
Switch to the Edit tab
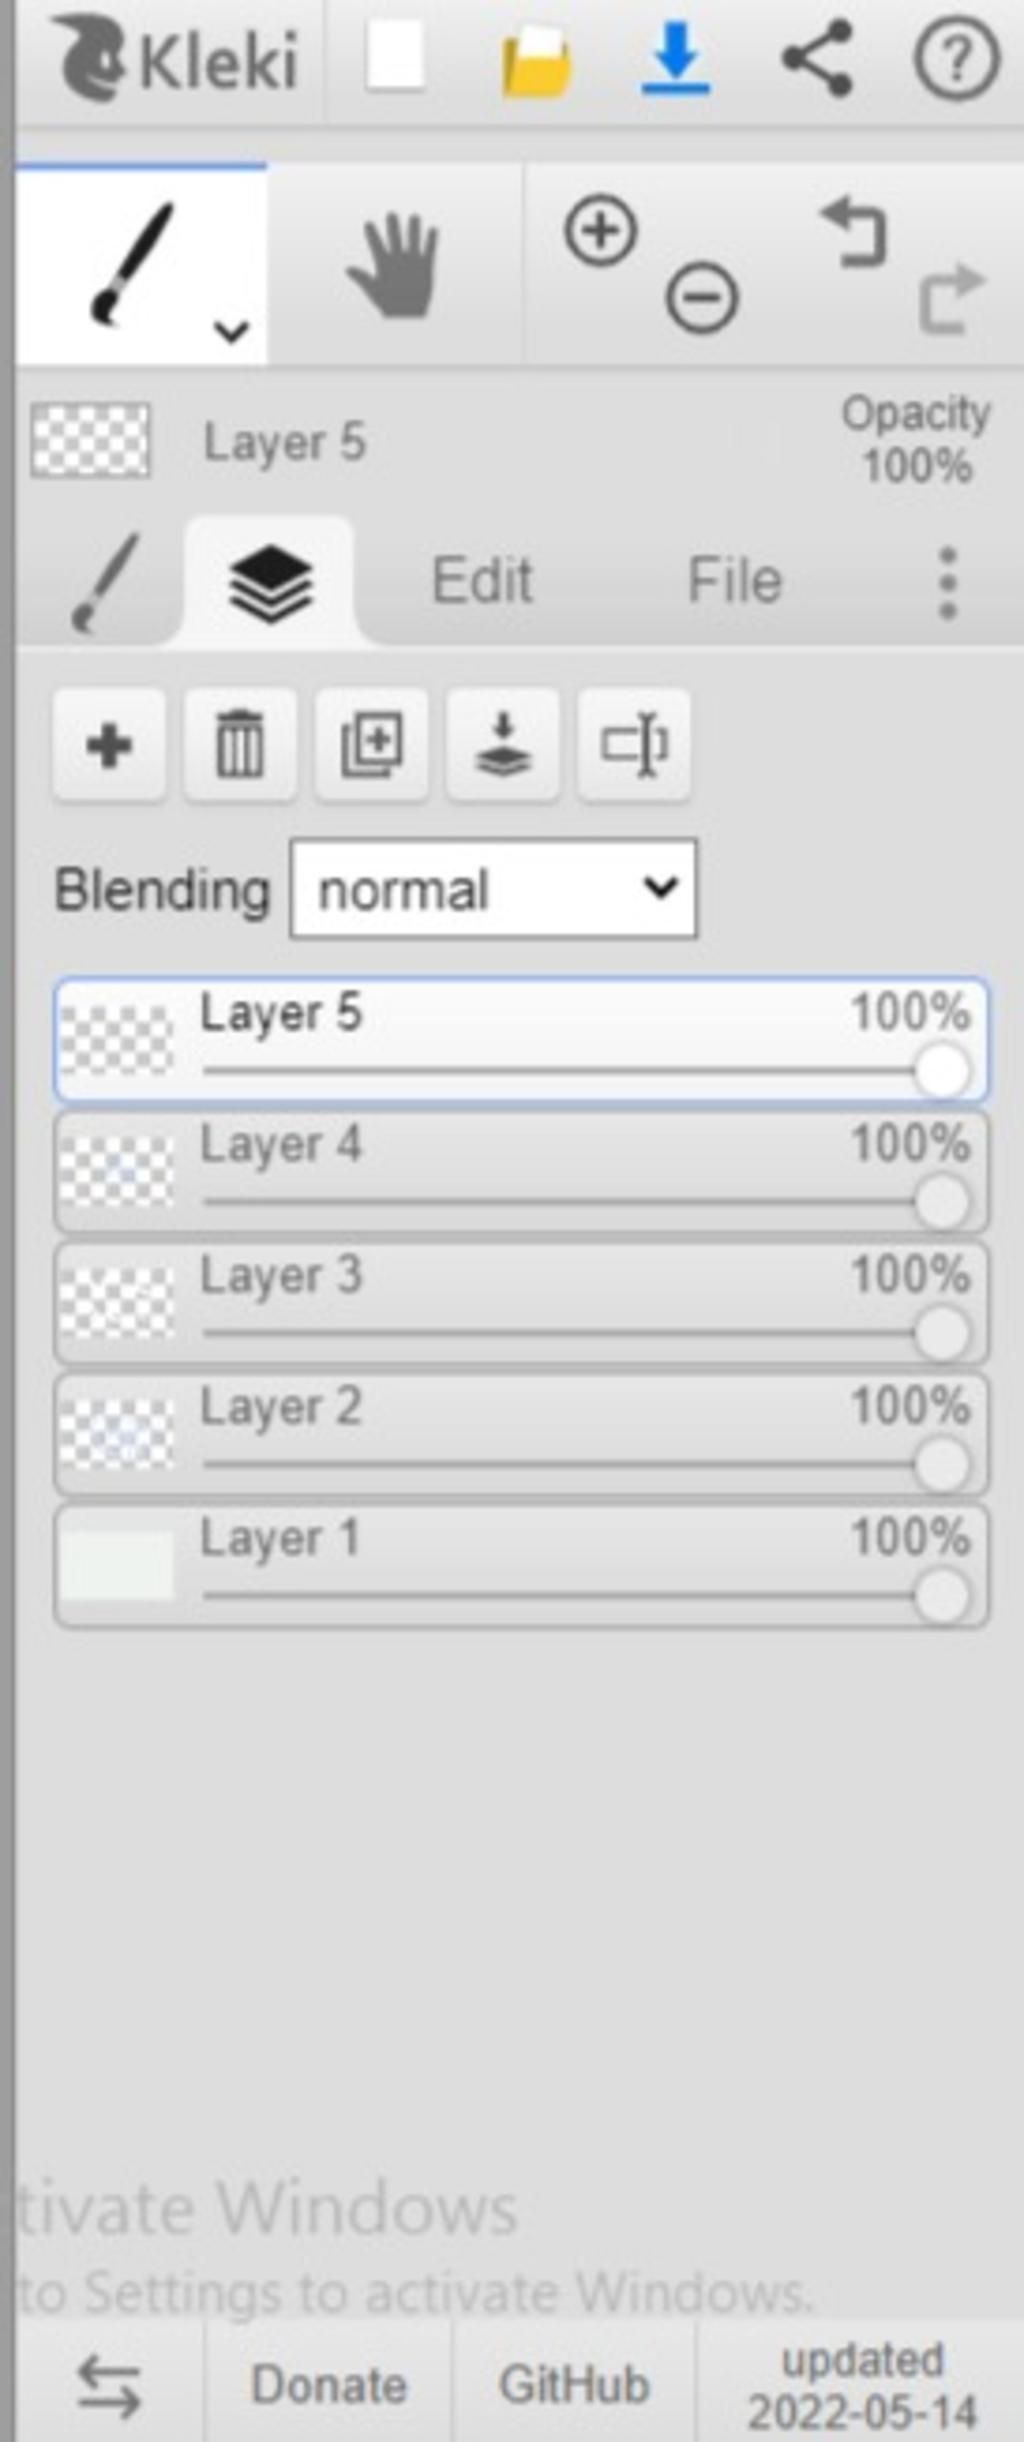tap(482, 580)
